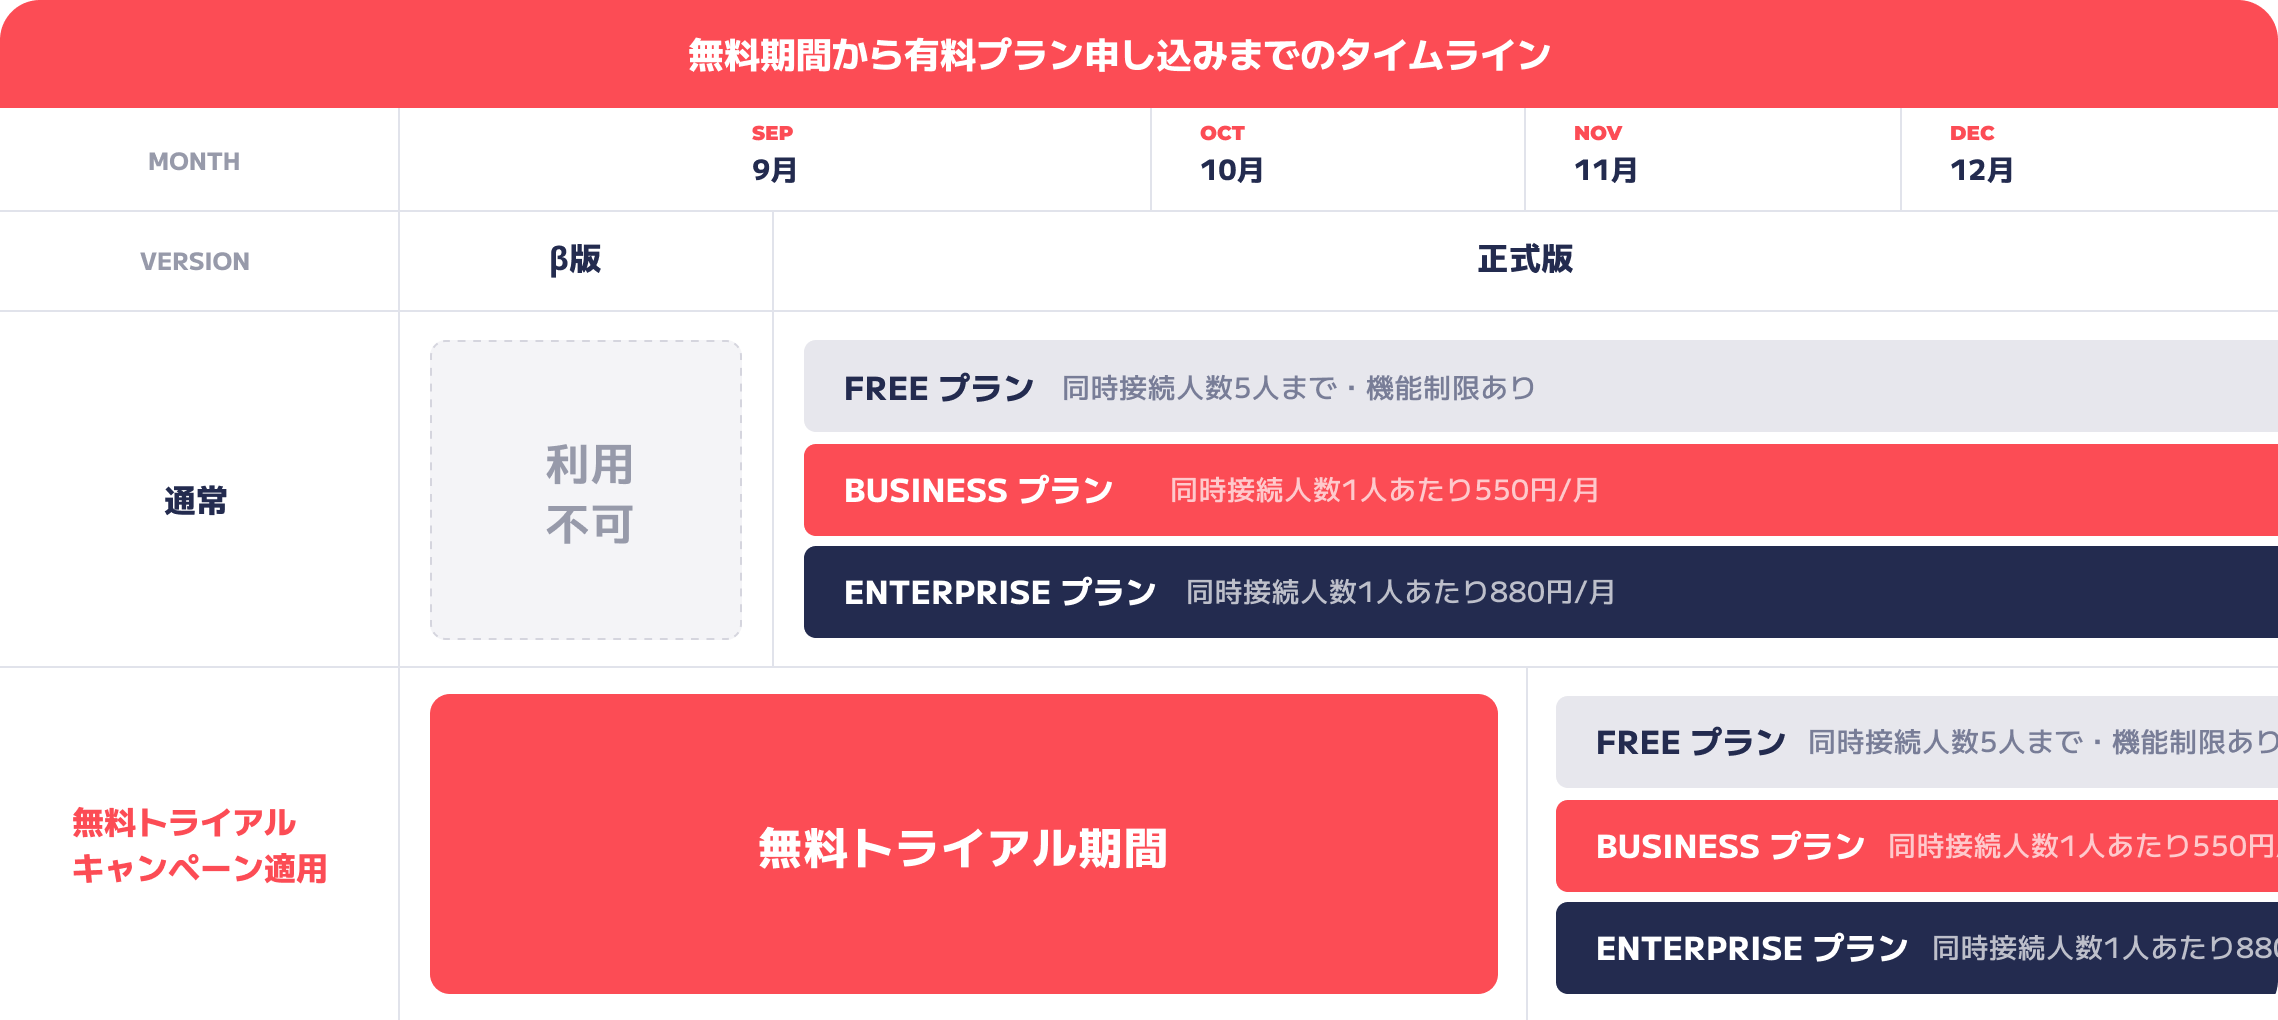
Task: Click the red timeline title banner
Action: [1119, 54]
